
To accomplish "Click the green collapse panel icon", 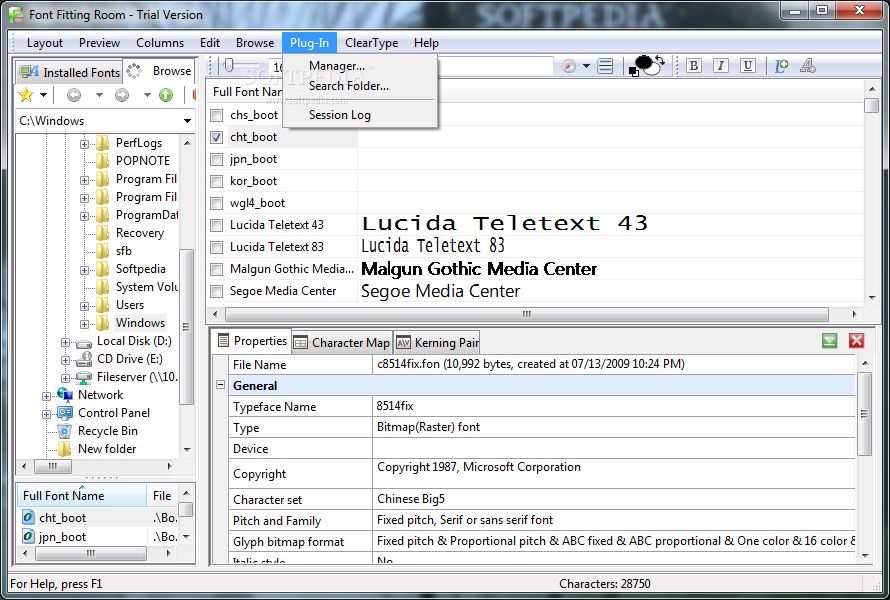I will click(x=829, y=341).
